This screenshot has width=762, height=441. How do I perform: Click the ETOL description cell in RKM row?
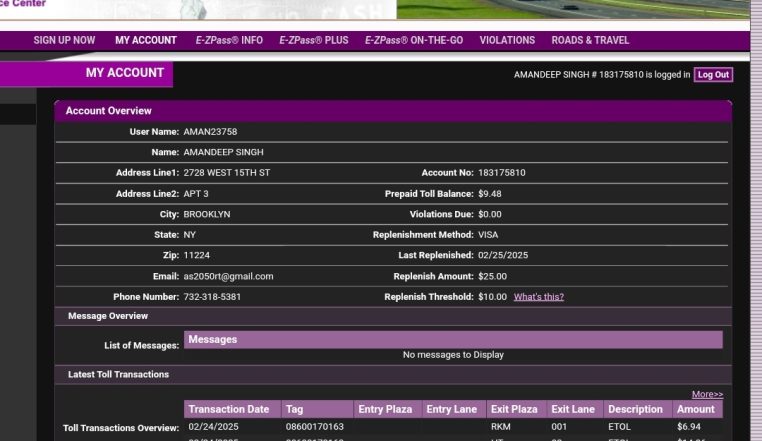click(x=619, y=426)
